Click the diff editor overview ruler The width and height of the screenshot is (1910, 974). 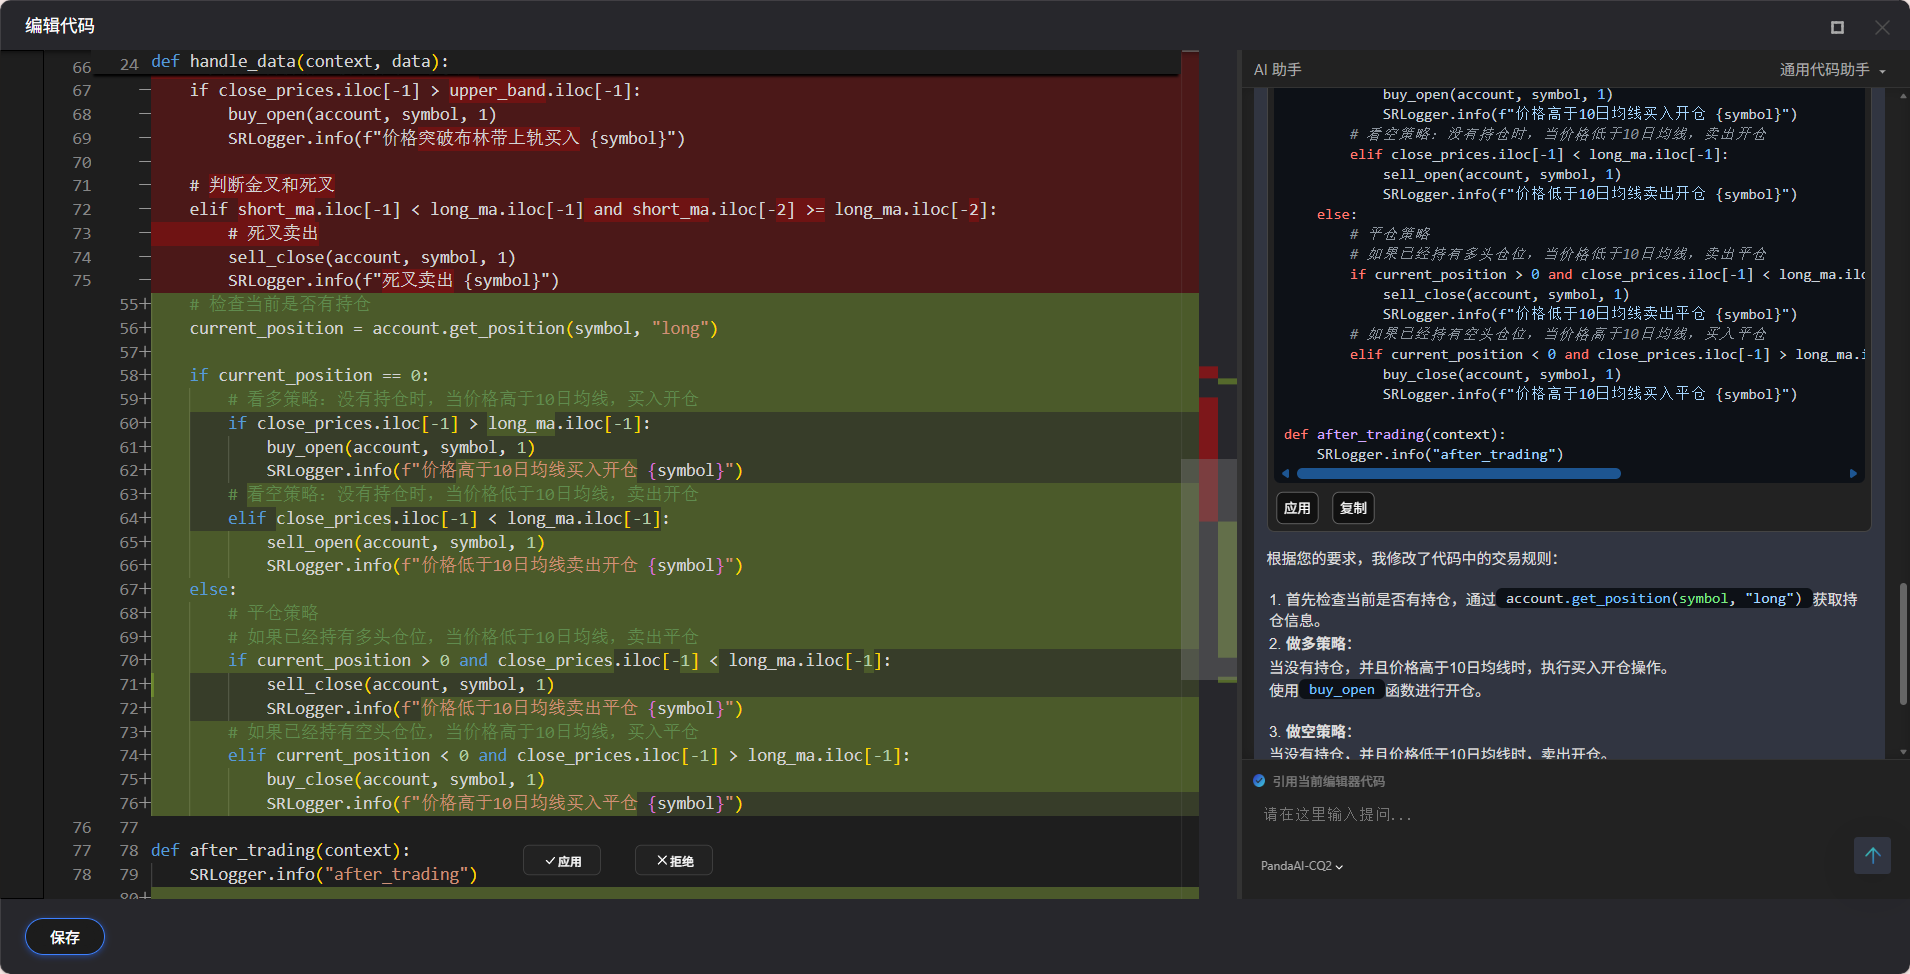point(1218,474)
